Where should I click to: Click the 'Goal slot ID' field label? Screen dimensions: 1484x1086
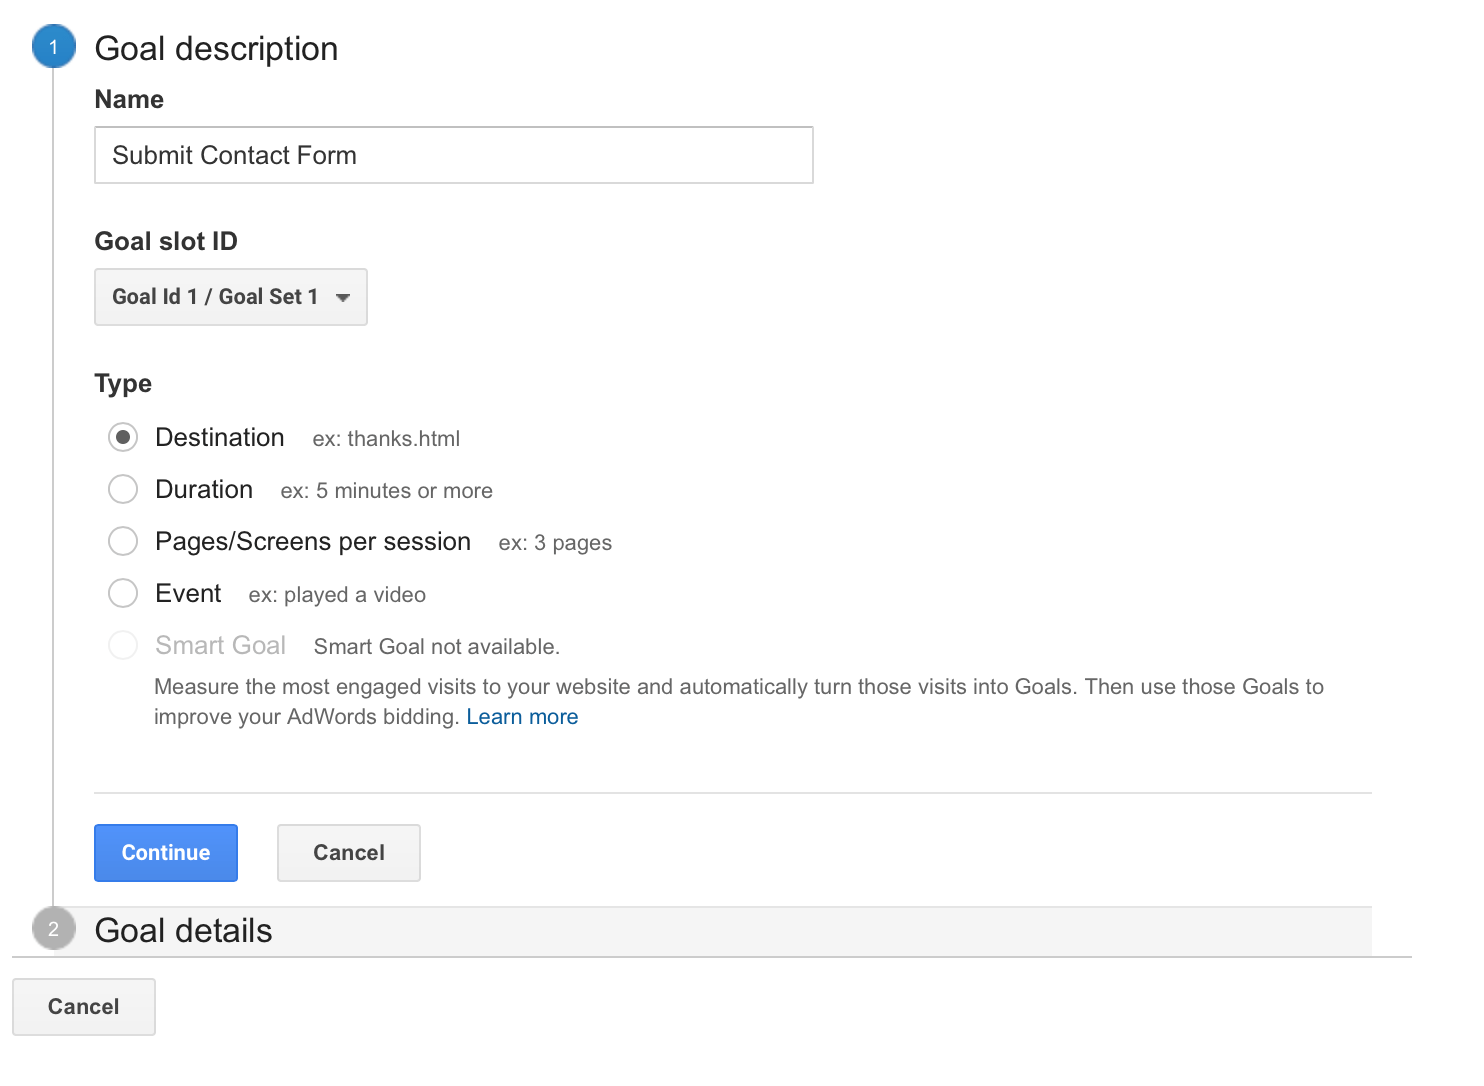pyautogui.click(x=166, y=241)
